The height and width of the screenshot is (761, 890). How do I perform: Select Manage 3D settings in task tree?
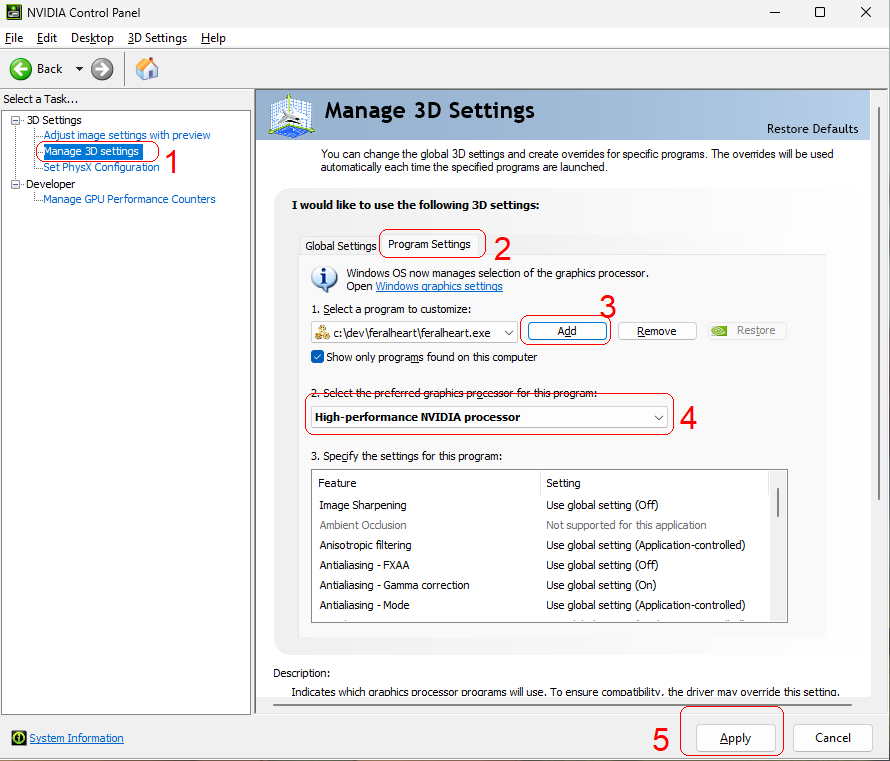click(x=91, y=151)
